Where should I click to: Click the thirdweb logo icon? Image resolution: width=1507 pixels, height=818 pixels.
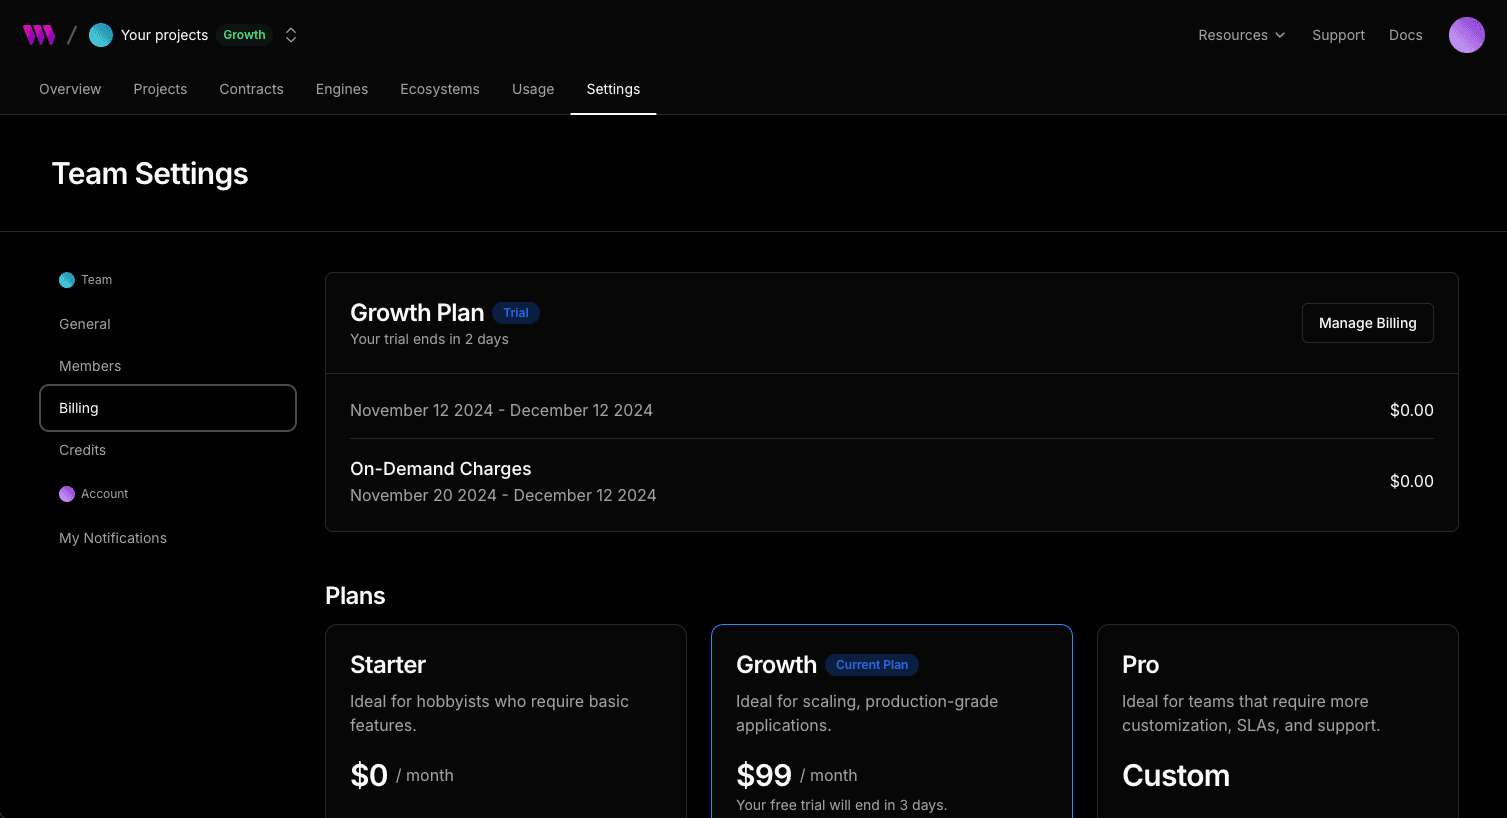[x=39, y=35]
